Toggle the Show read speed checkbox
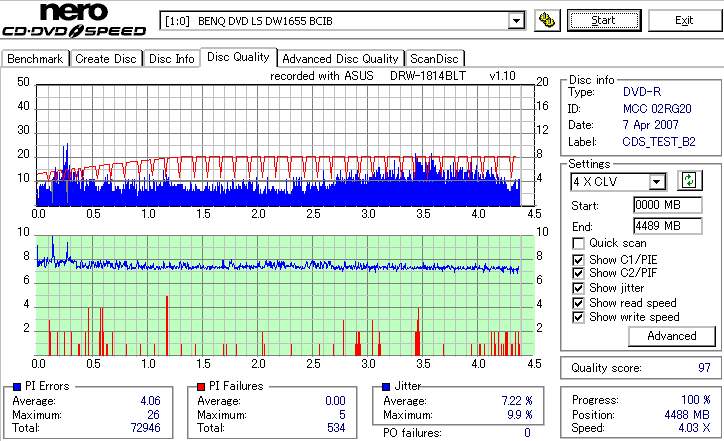The image size is (724, 441). click(x=578, y=303)
